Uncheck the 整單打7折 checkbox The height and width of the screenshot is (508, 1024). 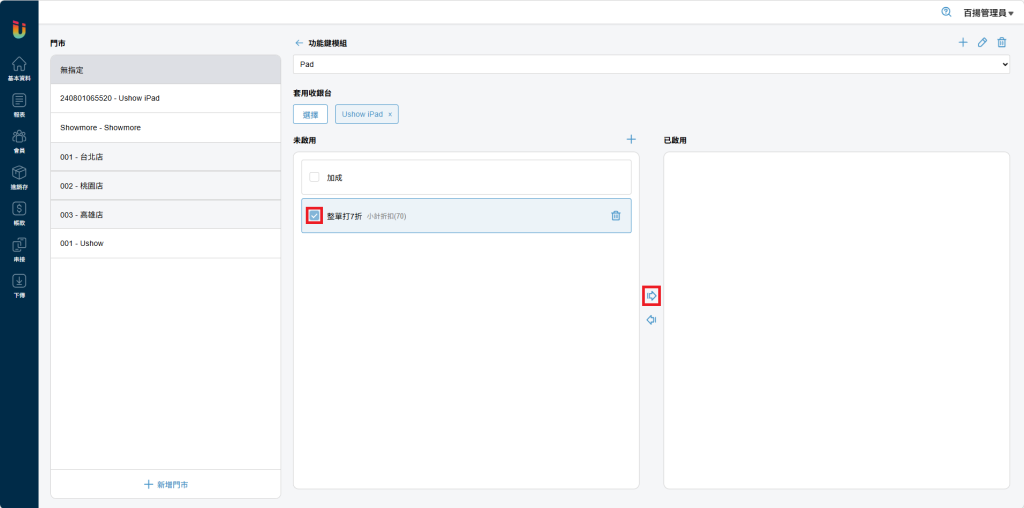coord(314,216)
